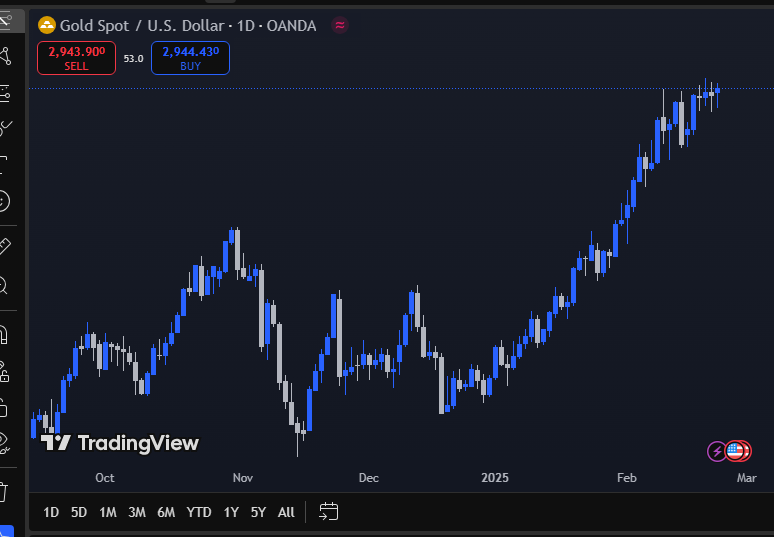Toggle lock all drawing tools
This screenshot has width=774, height=537.
pyautogui.click(x=4, y=408)
